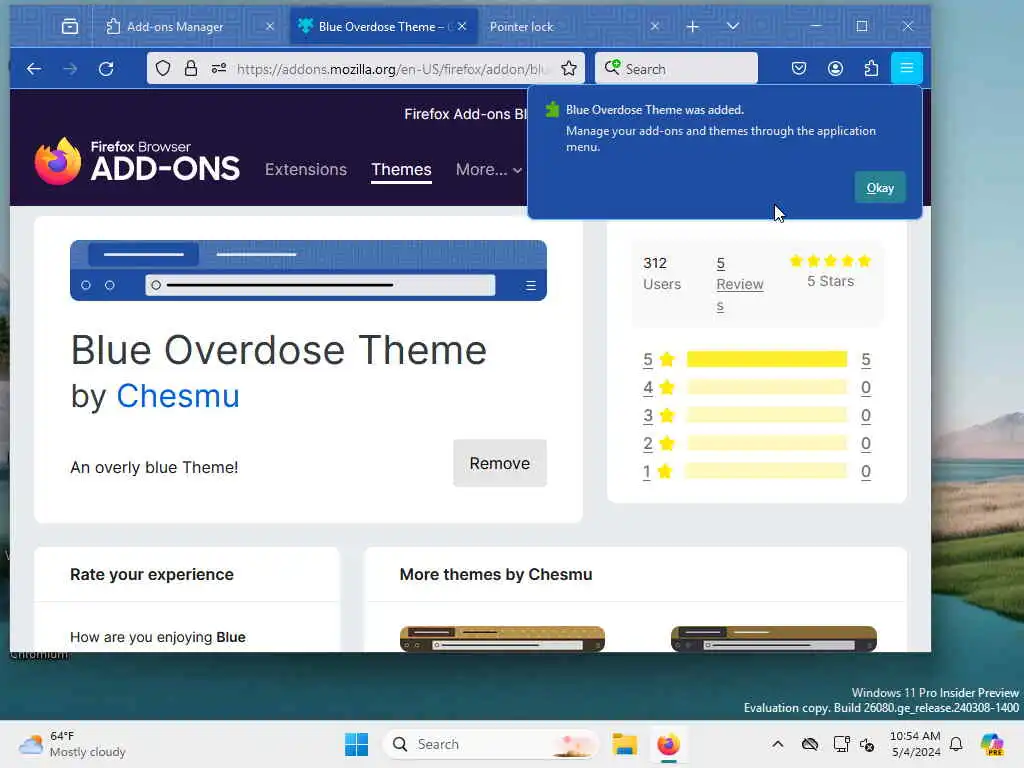This screenshot has width=1024, height=768.
Task: Click Okay in the notification
Action: coord(880,187)
